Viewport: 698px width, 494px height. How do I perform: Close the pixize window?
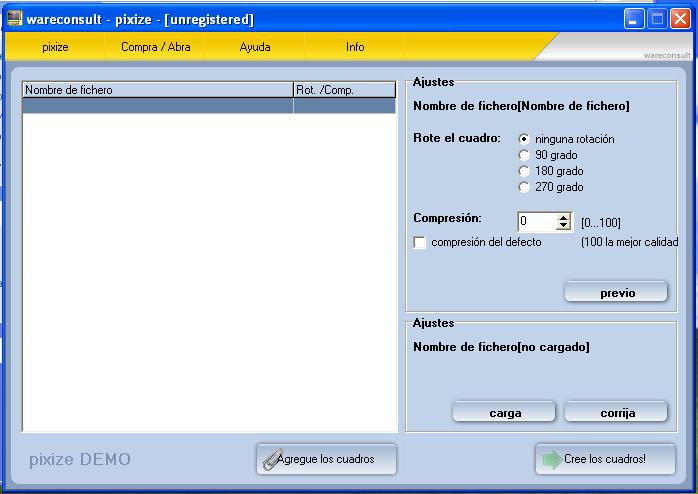pyautogui.click(x=680, y=19)
